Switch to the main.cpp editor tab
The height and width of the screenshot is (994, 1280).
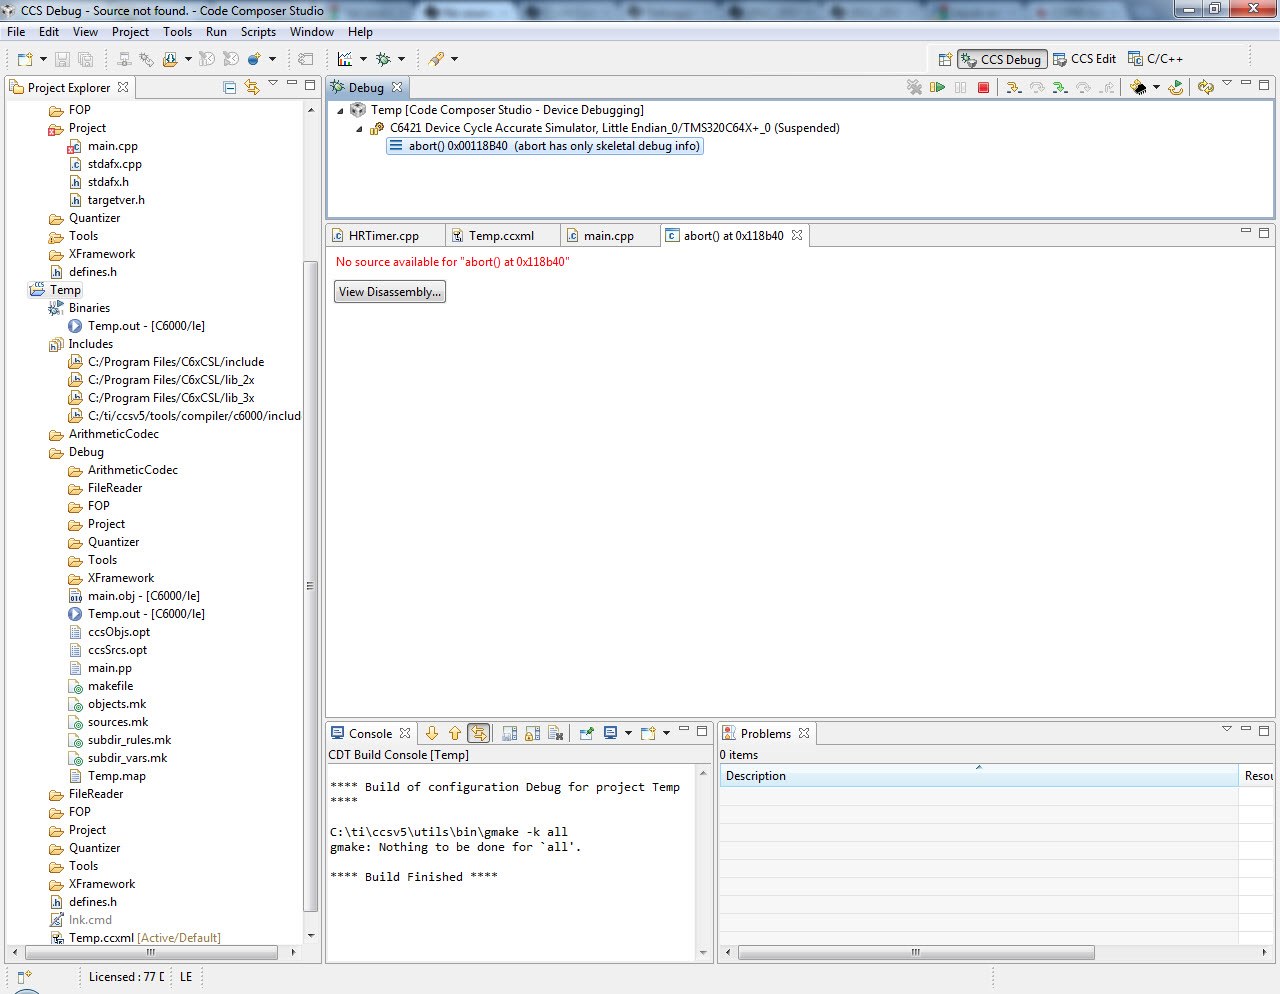click(610, 236)
